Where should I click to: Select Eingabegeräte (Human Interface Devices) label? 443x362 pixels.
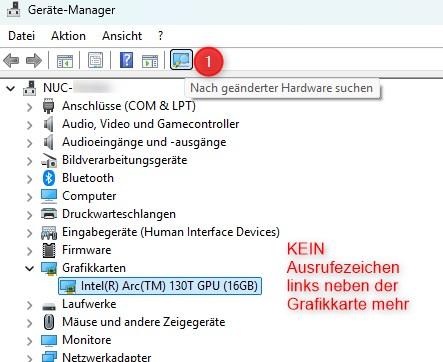tap(171, 232)
